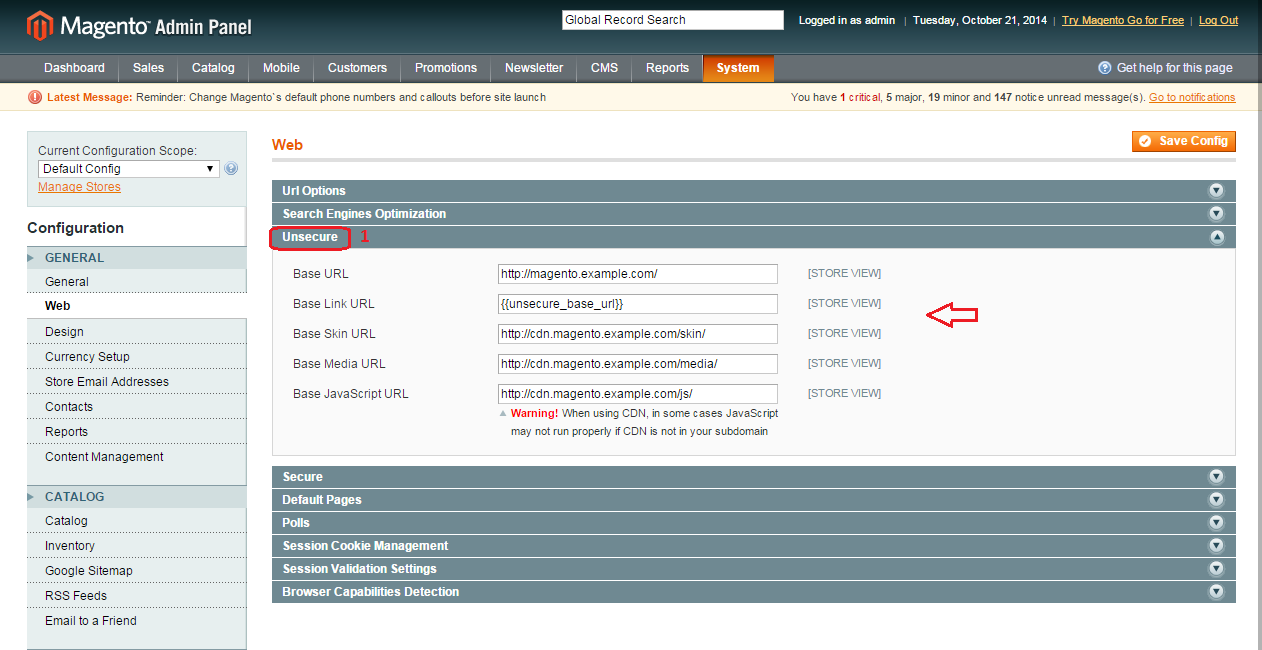Open the Dashboard menu

click(74, 68)
